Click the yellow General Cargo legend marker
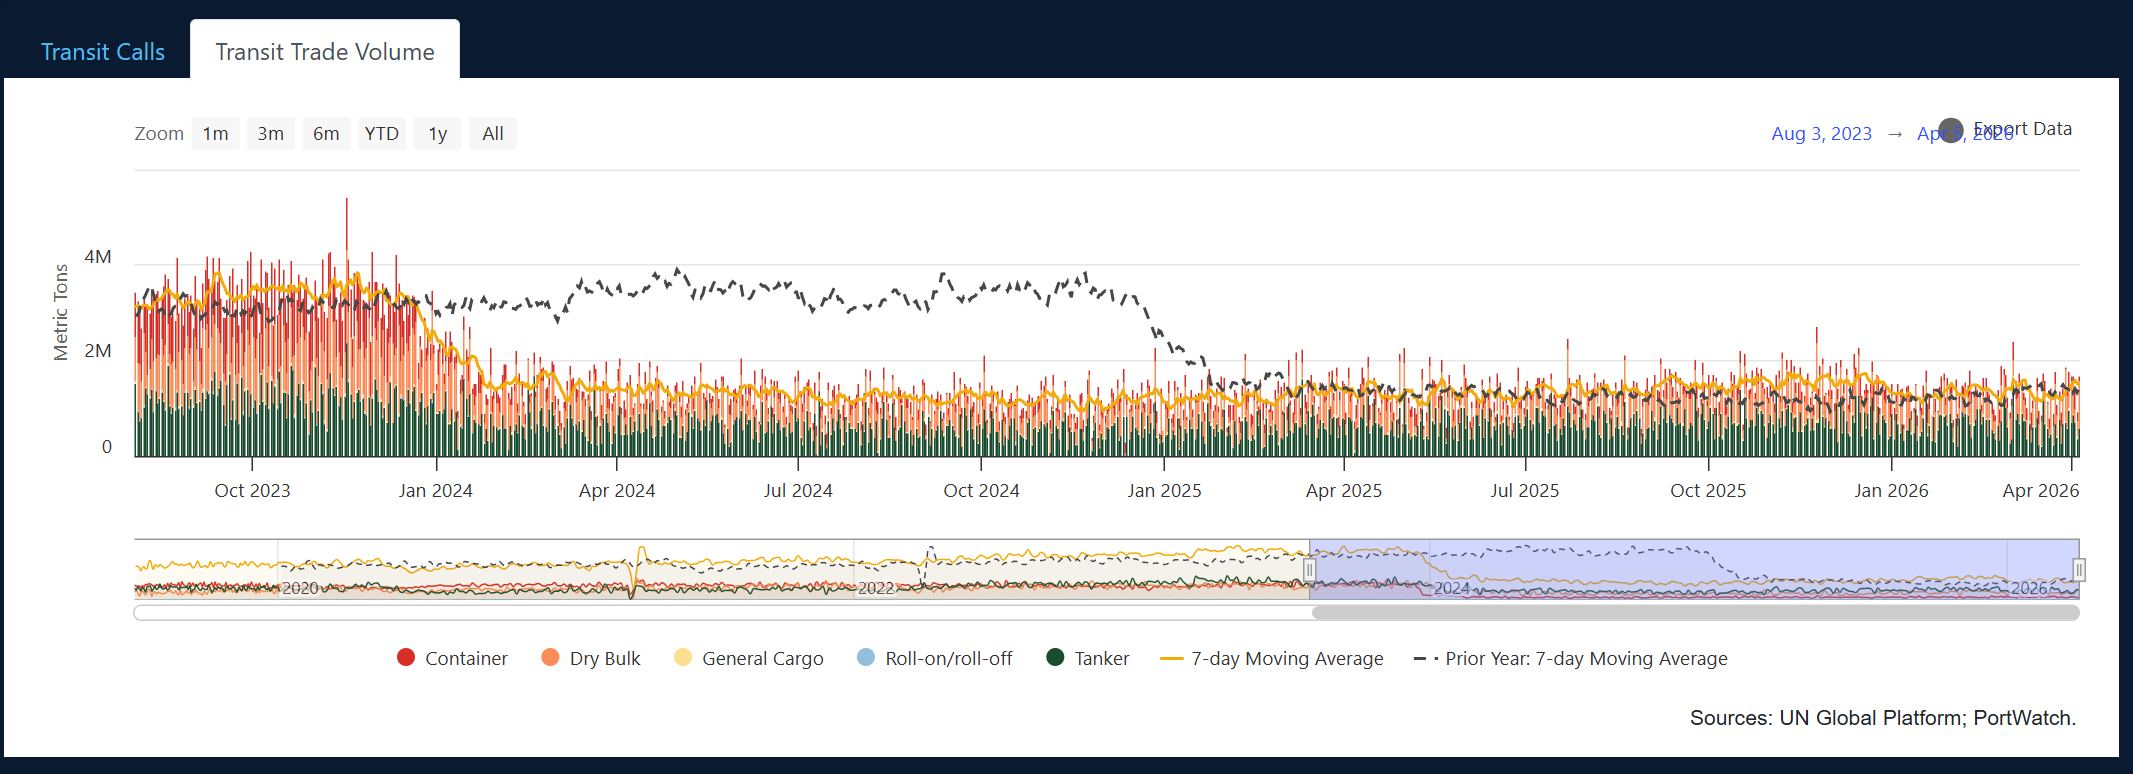 click(x=683, y=657)
